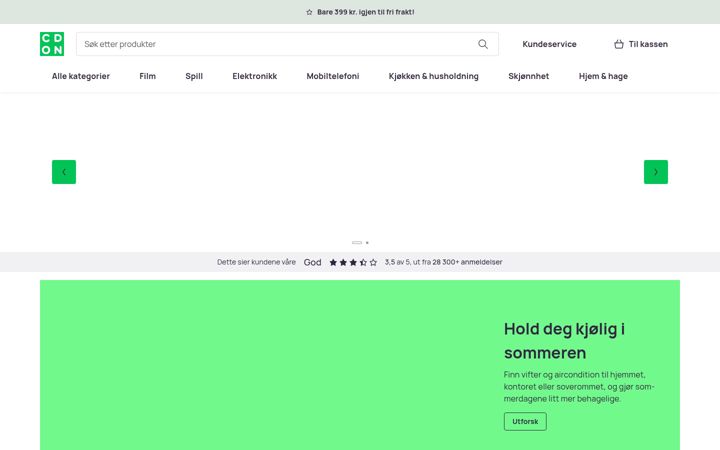
Task: Click the shopping basket icon
Action: click(x=619, y=44)
